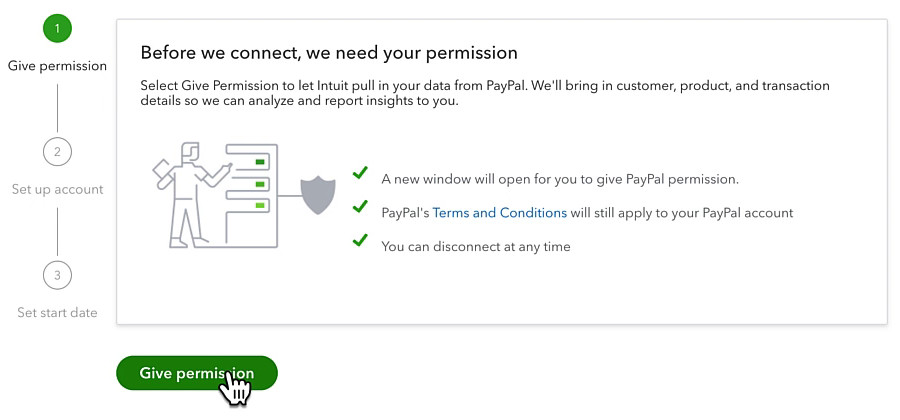Viewport: 900px width, 420px height.
Task: Click the gray shield icon
Action: point(318,196)
